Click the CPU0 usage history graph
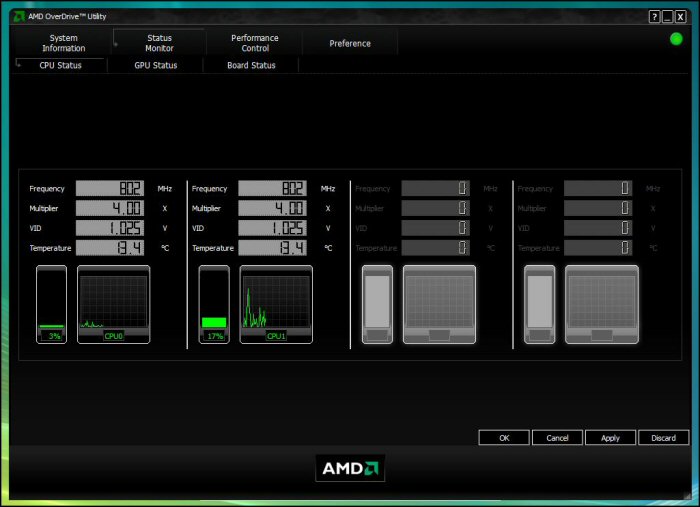Viewport: 700px width, 507px height. click(113, 304)
